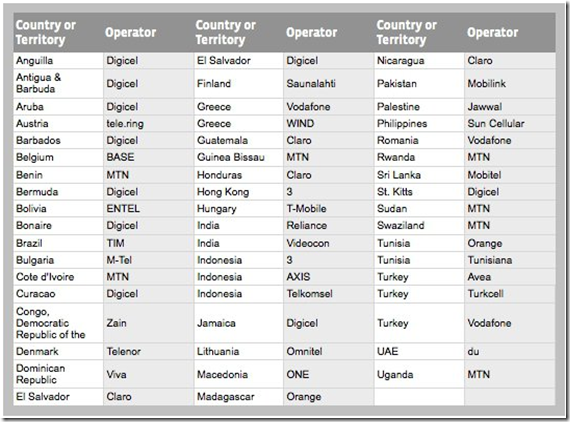Select the Cote d'Ivoire country cell
Screen dimensions: 570x422
[x=58, y=277]
